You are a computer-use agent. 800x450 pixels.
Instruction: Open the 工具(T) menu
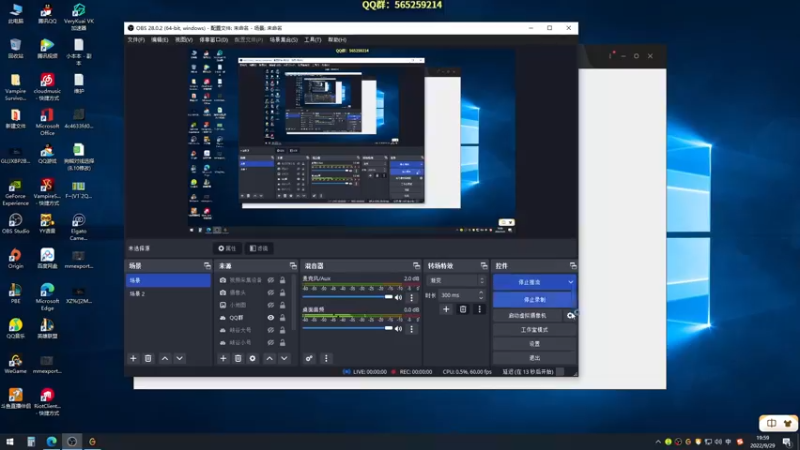point(312,40)
